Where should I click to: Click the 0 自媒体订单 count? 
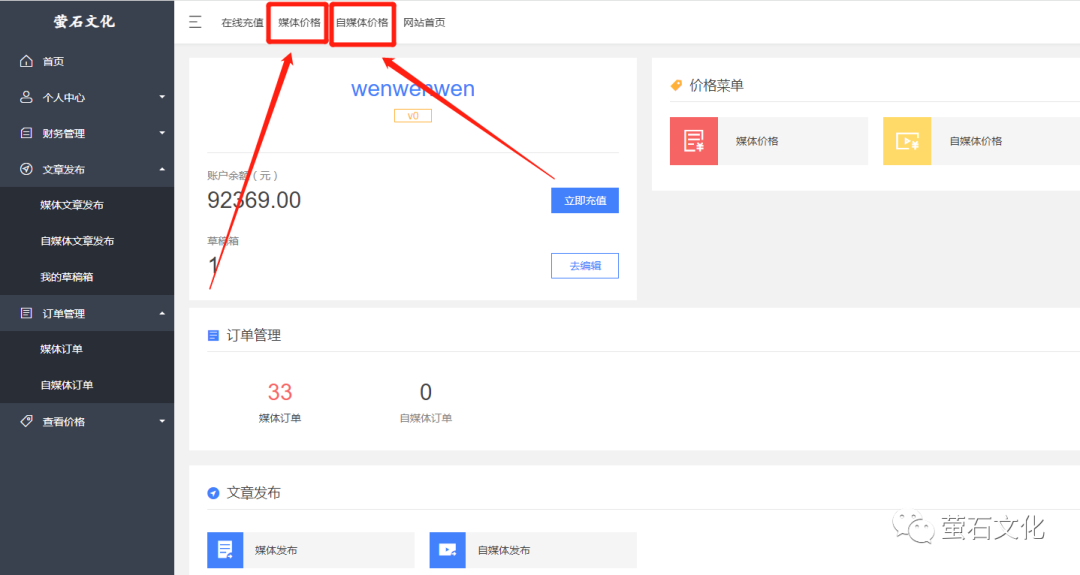(x=426, y=392)
